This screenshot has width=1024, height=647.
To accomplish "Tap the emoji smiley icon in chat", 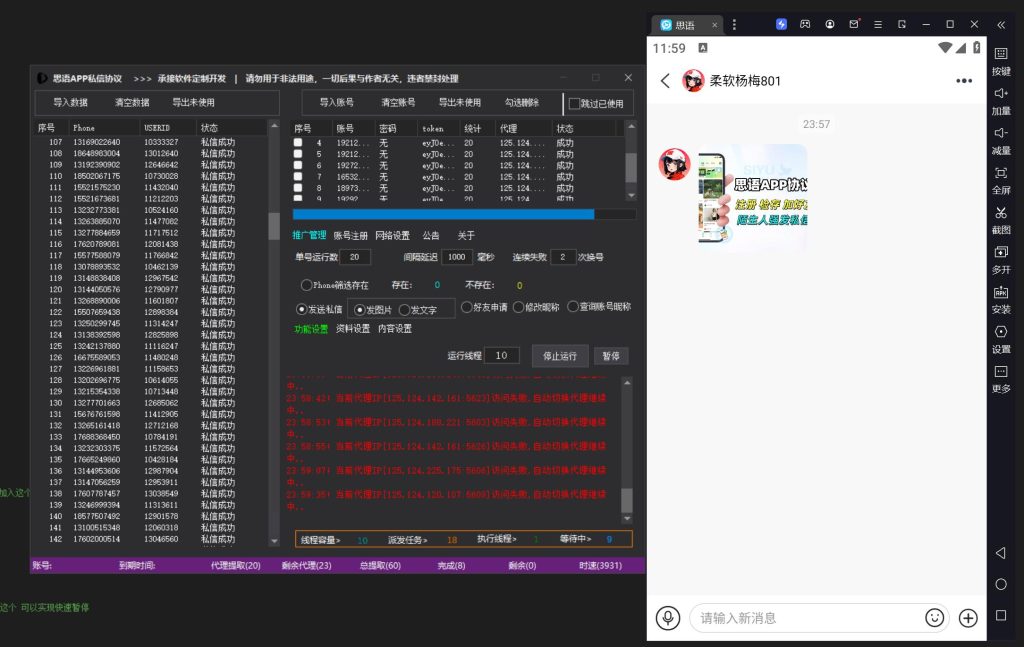I will pos(935,618).
